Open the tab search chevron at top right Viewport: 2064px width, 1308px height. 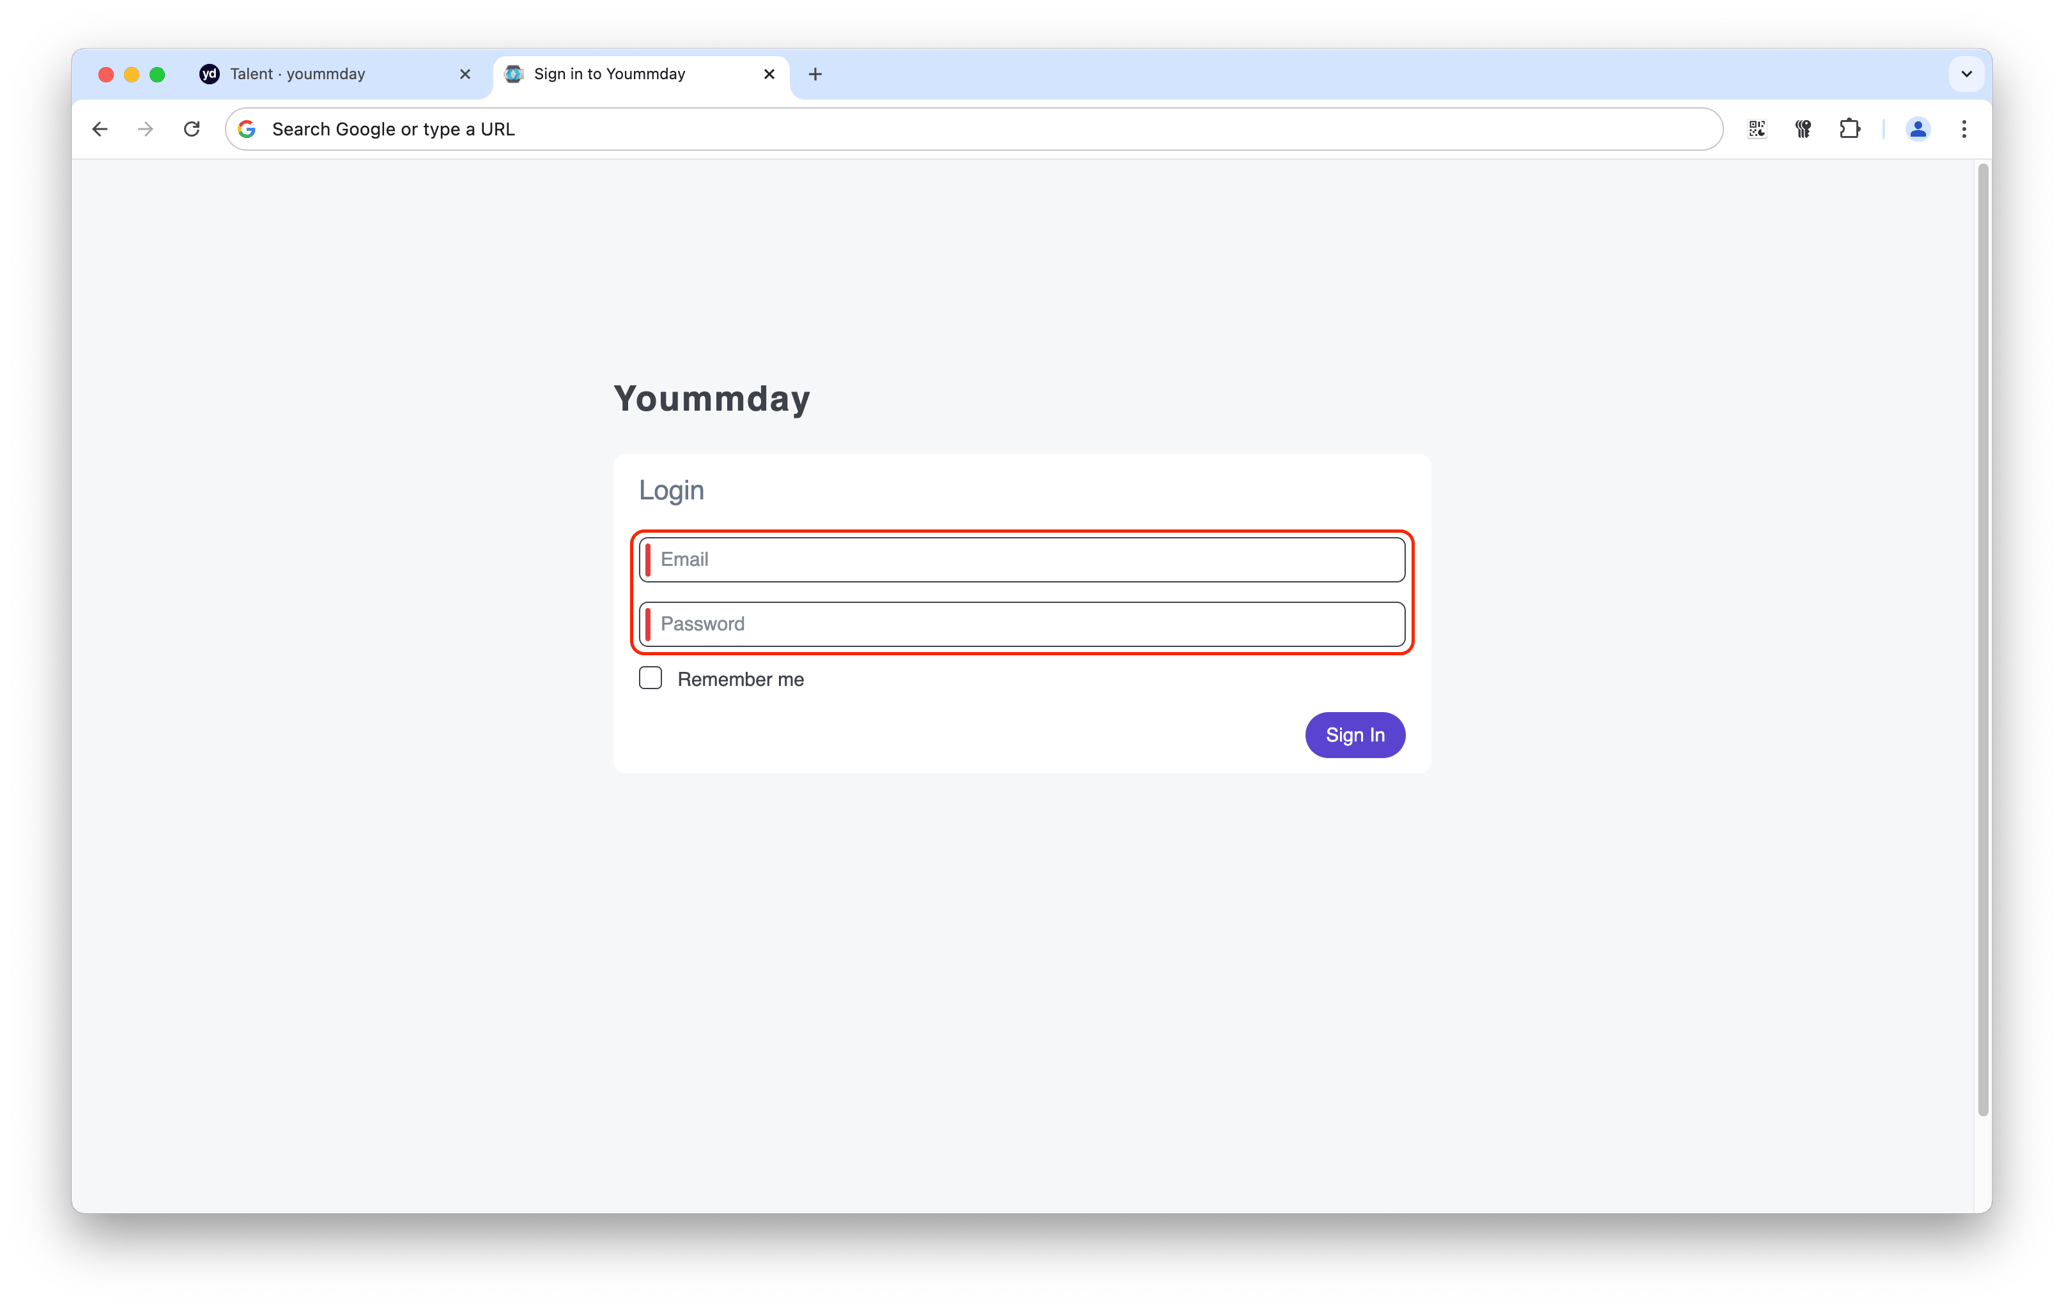point(1966,74)
